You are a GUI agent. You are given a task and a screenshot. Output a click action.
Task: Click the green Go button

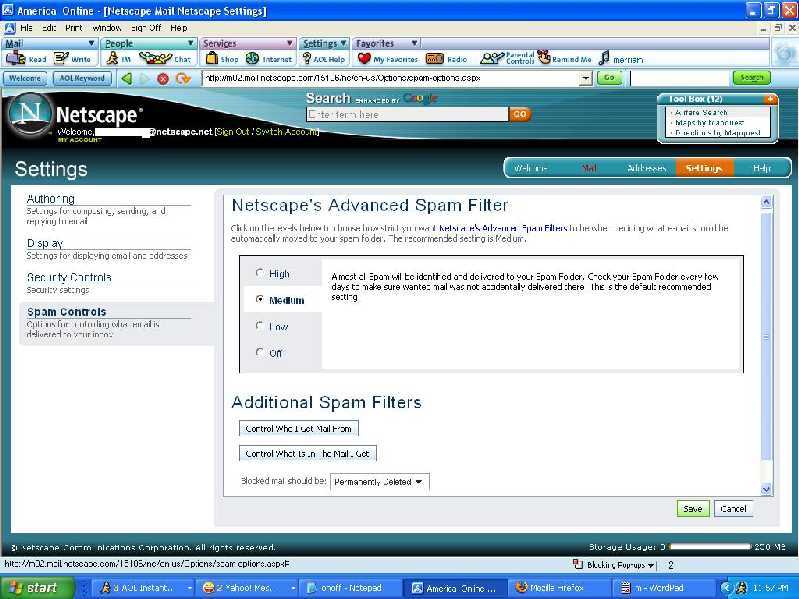click(609, 78)
